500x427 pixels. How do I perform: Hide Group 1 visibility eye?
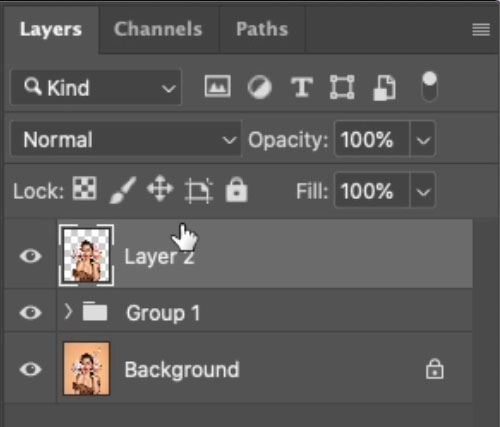[30, 312]
